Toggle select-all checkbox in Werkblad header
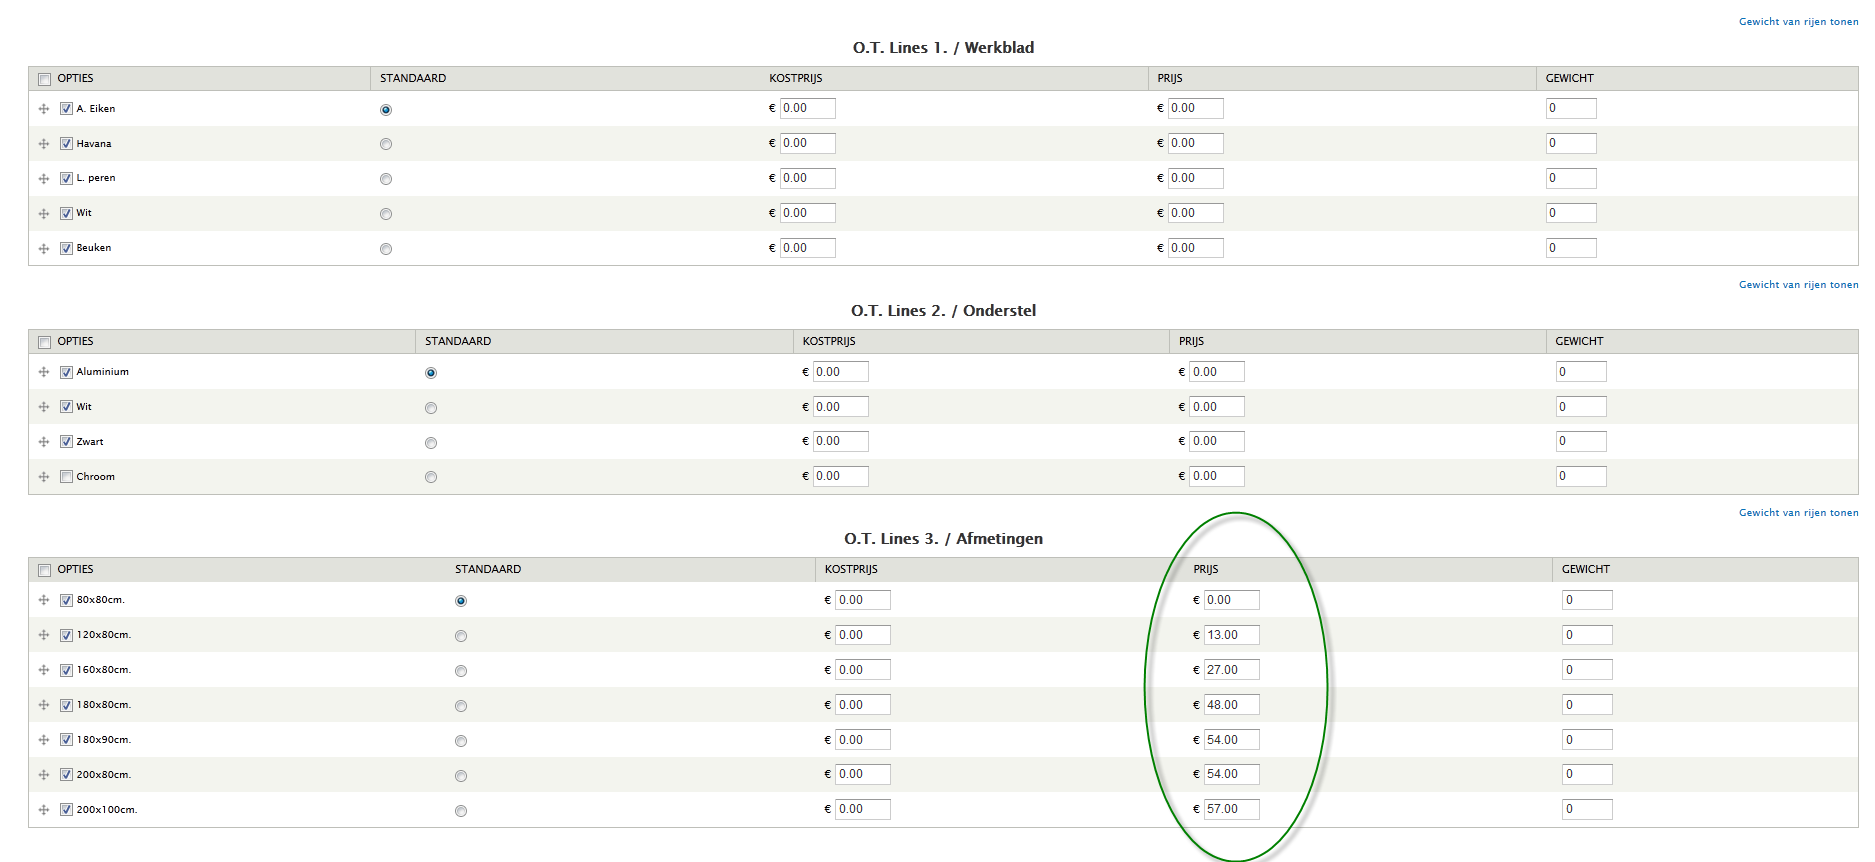1875x862 pixels. point(44,79)
